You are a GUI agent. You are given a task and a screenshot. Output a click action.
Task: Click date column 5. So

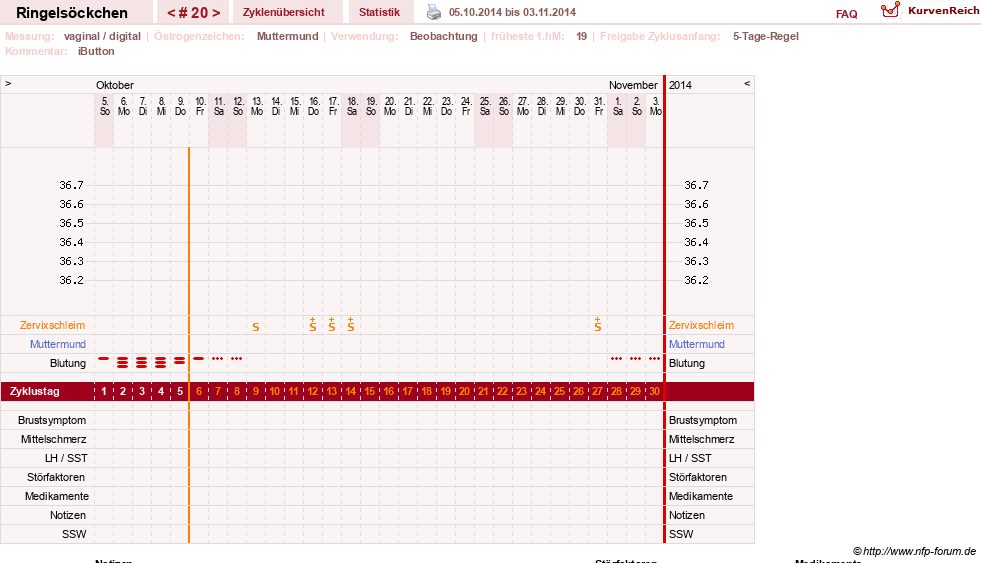point(104,106)
